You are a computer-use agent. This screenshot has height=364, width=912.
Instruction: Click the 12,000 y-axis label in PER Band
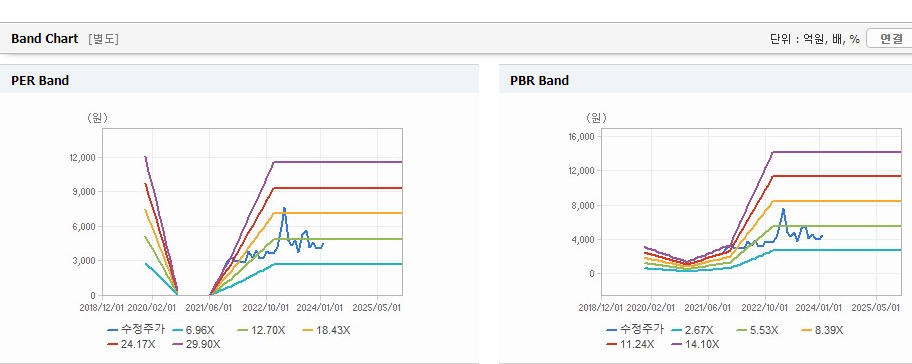click(x=83, y=158)
